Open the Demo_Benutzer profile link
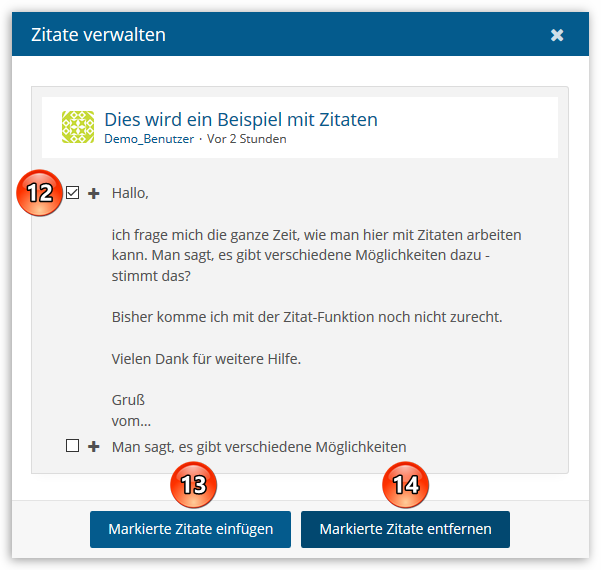 (x=149, y=139)
